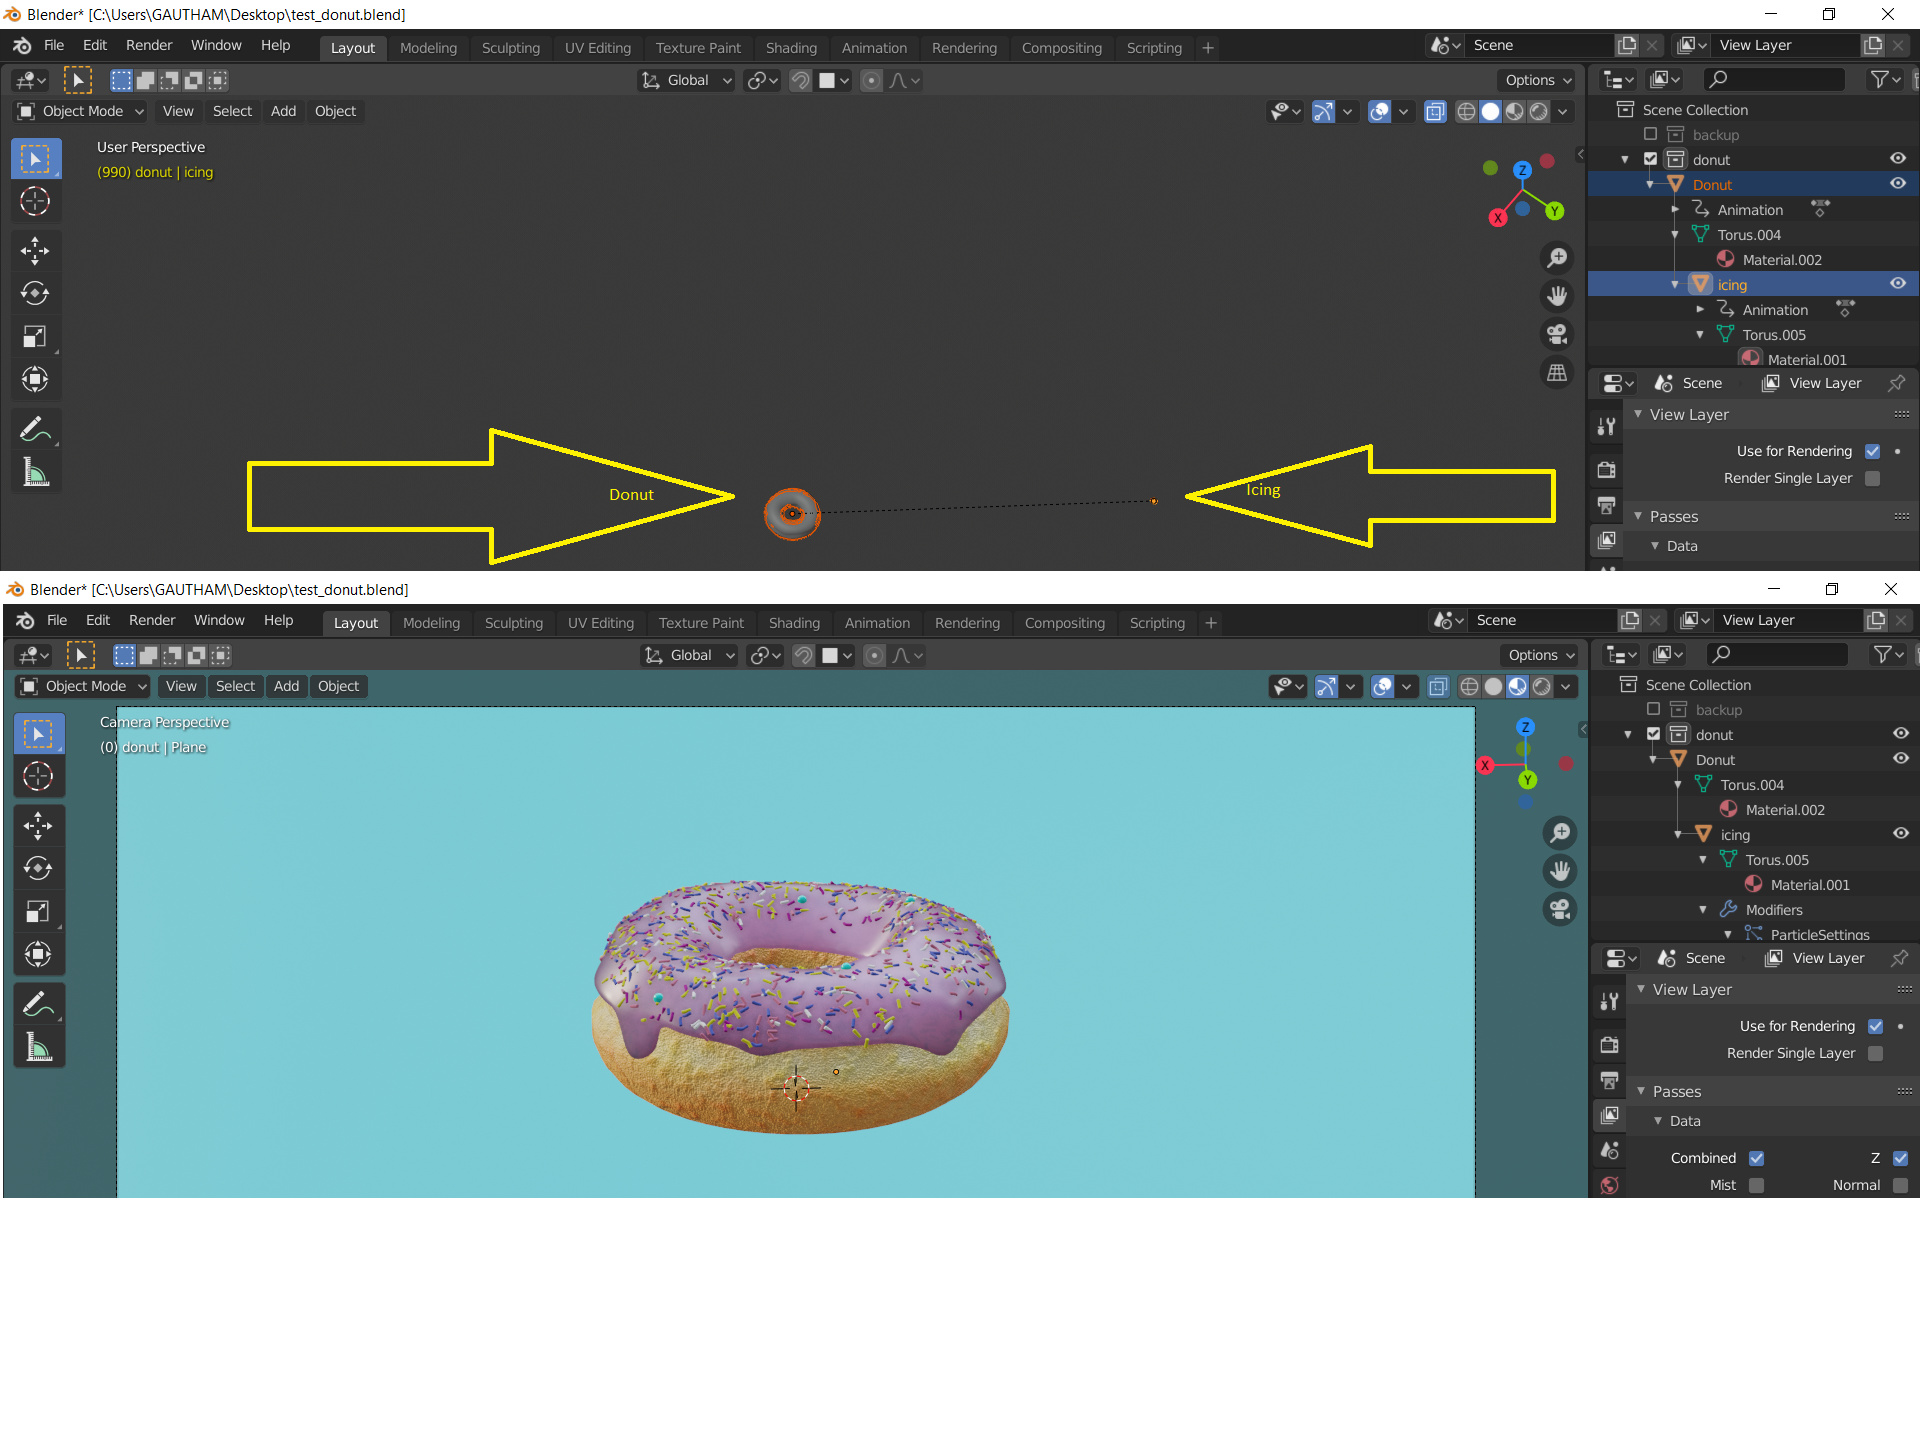Toggle perspective/orthographic grid view icon

click(x=1557, y=373)
